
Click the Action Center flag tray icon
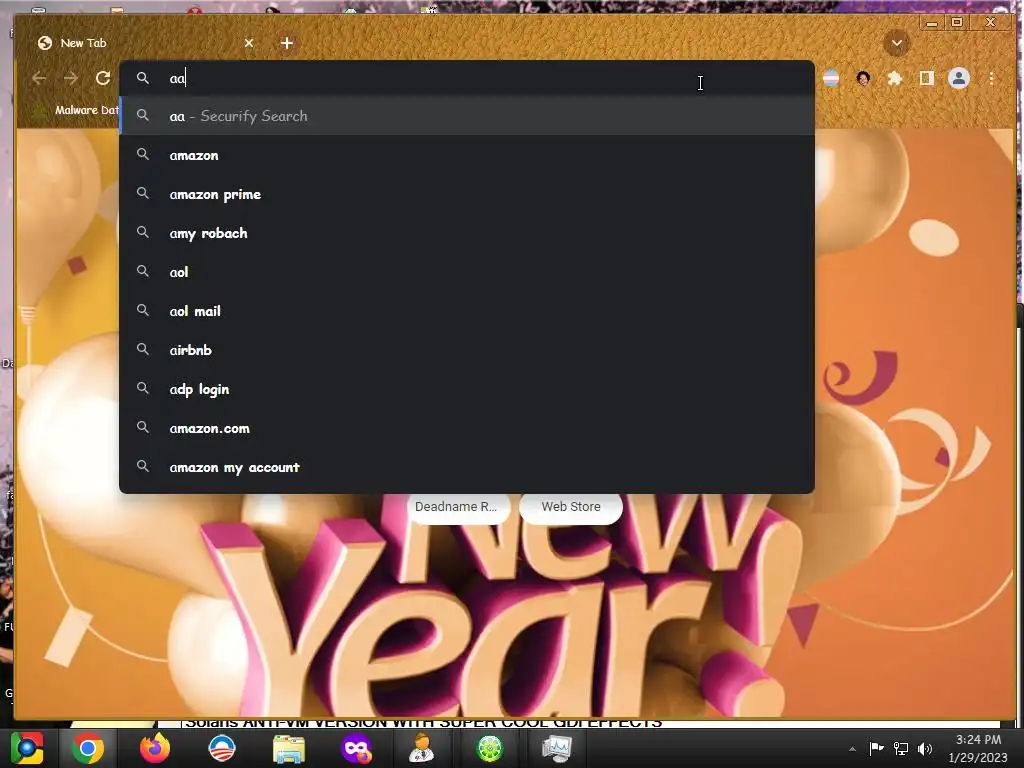click(x=876, y=748)
